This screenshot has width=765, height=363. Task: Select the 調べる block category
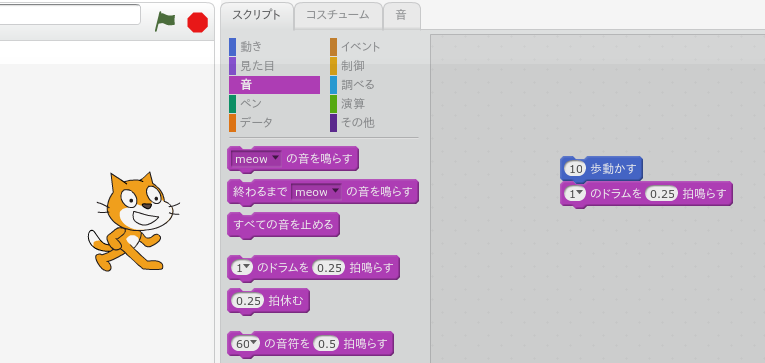[x=358, y=85]
